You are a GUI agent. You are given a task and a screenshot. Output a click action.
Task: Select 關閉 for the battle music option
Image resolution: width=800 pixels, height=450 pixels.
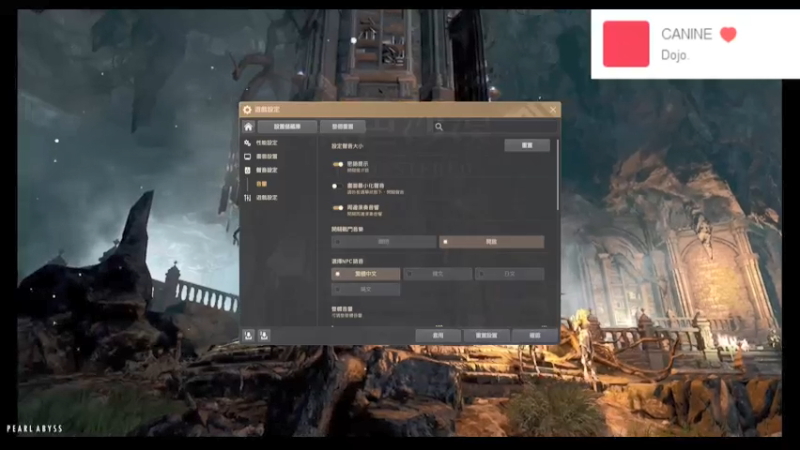click(384, 242)
